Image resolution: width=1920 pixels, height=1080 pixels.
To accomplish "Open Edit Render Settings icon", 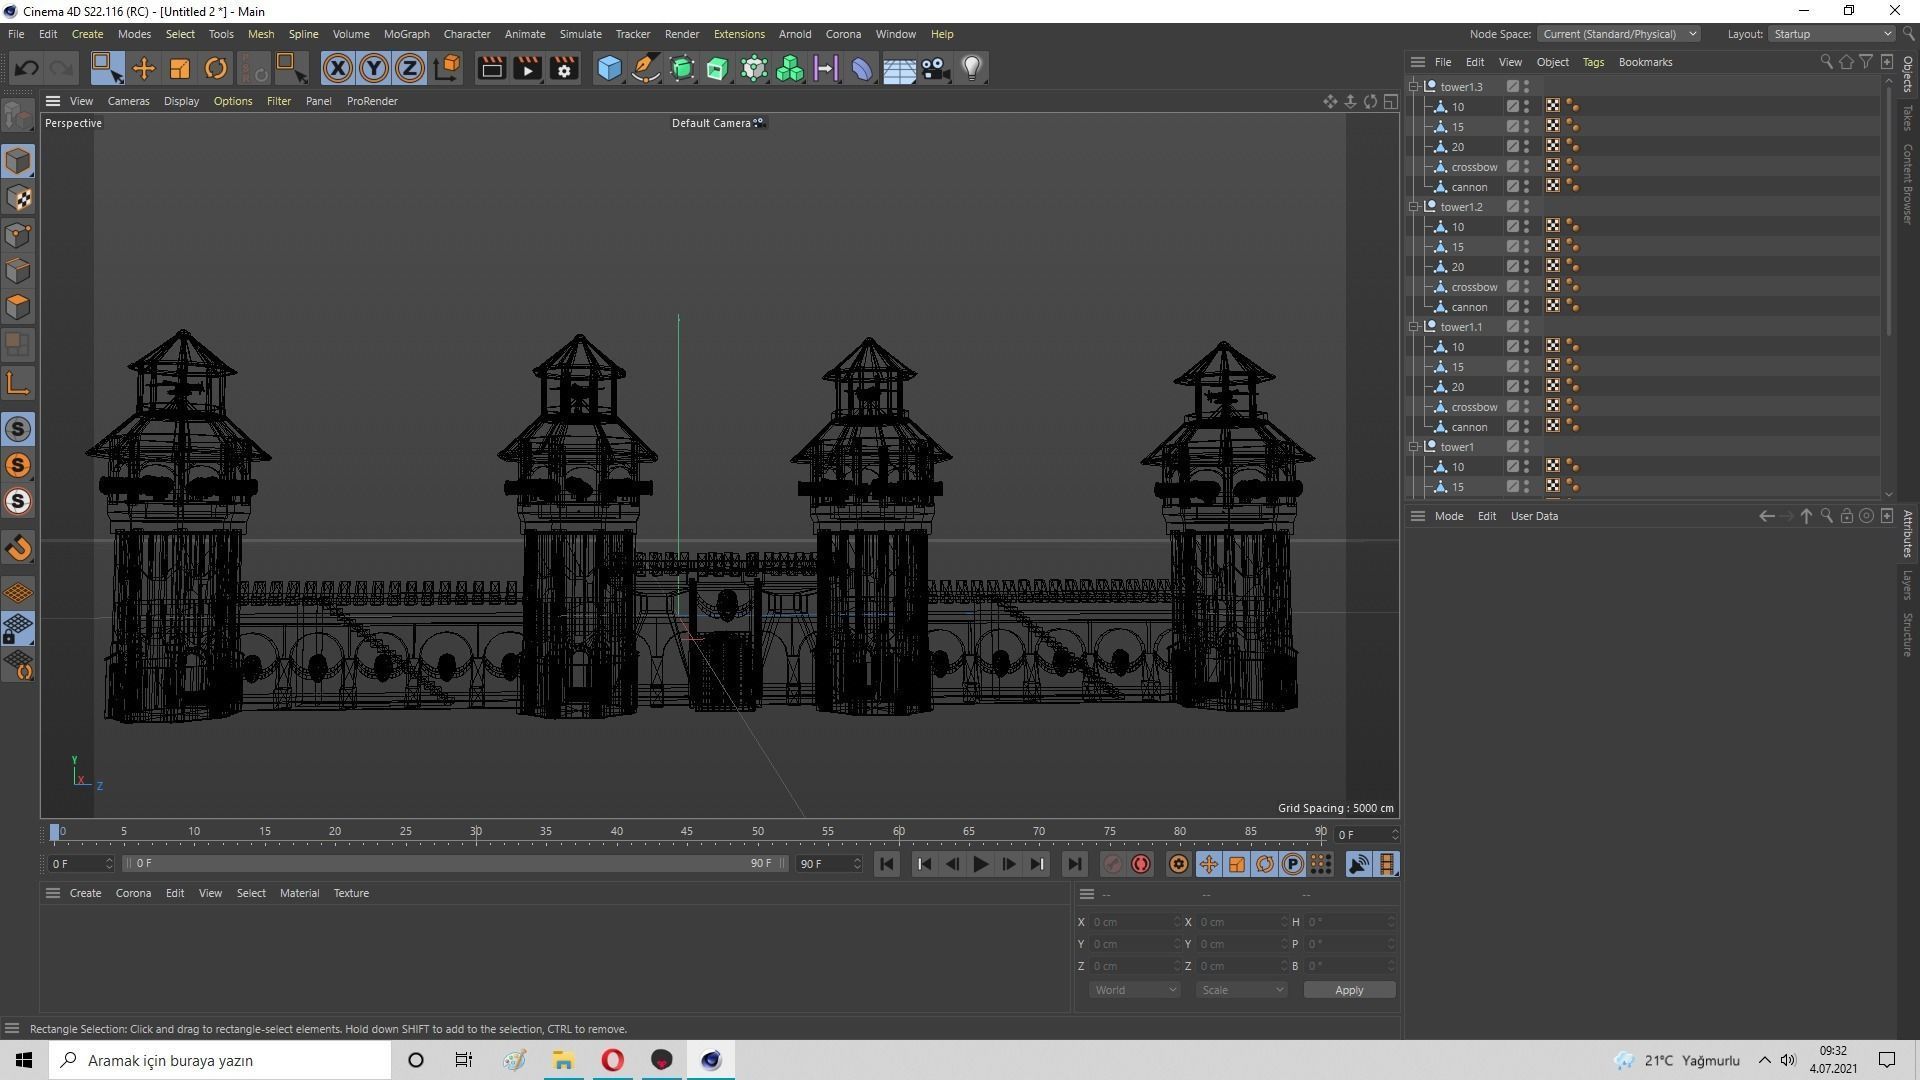I will [x=565, y=68].
